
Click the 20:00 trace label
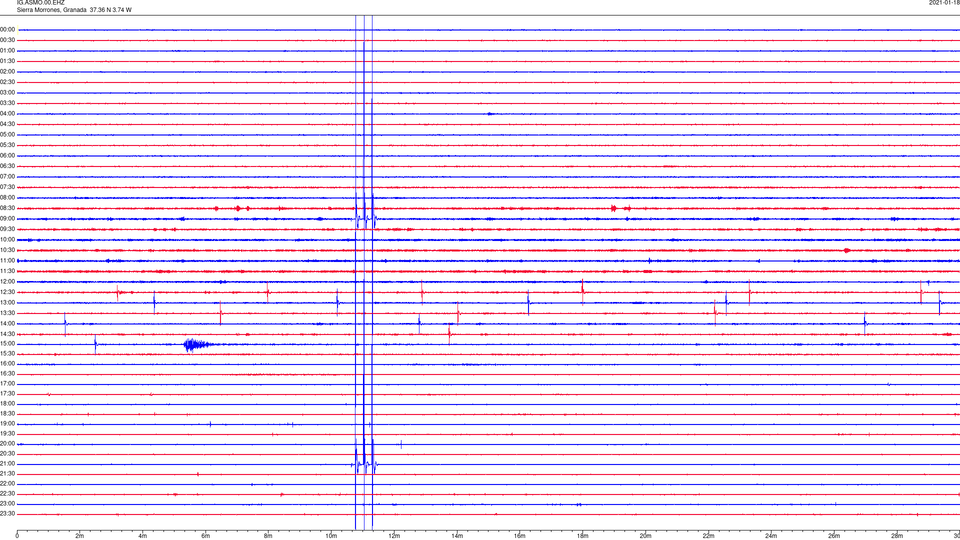[x=8, y=443]
